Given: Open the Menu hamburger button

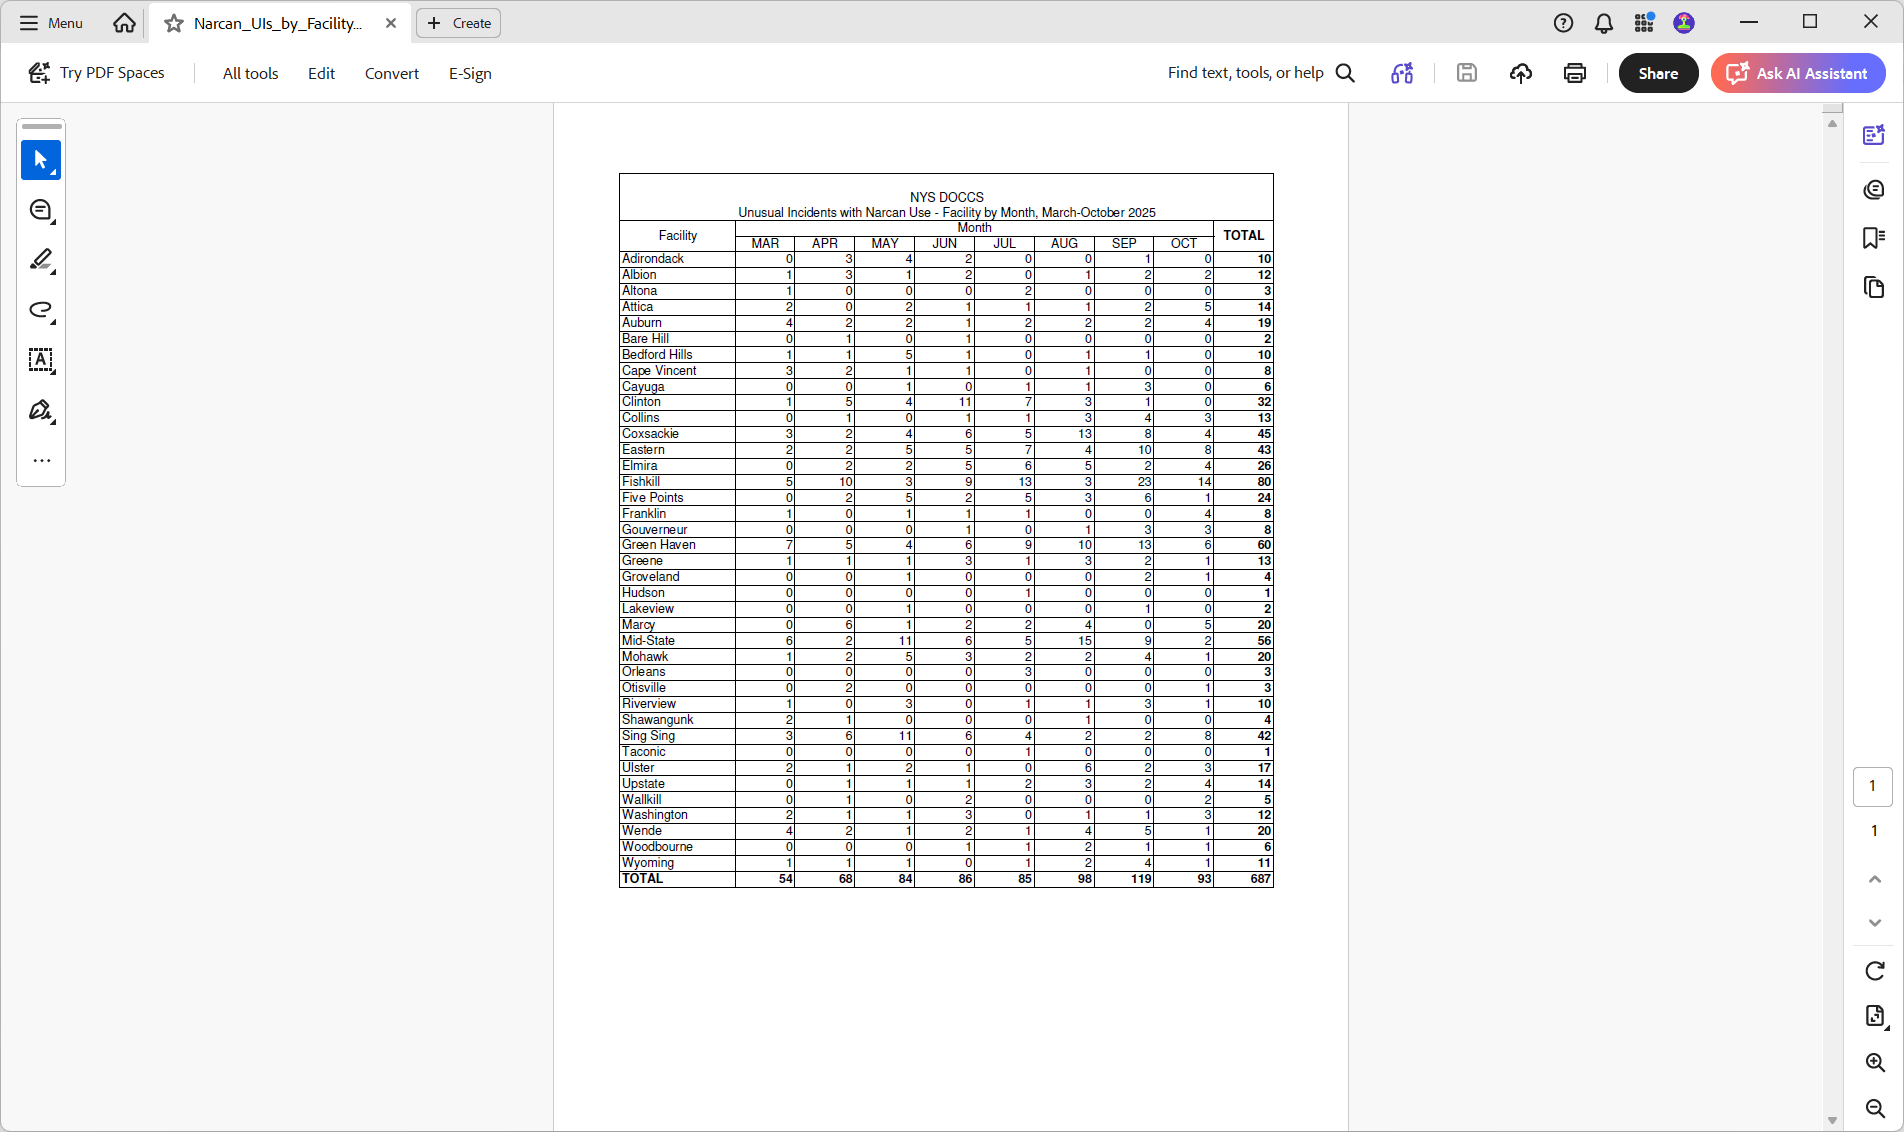Looking at the screenshot, I should point(51,23).
